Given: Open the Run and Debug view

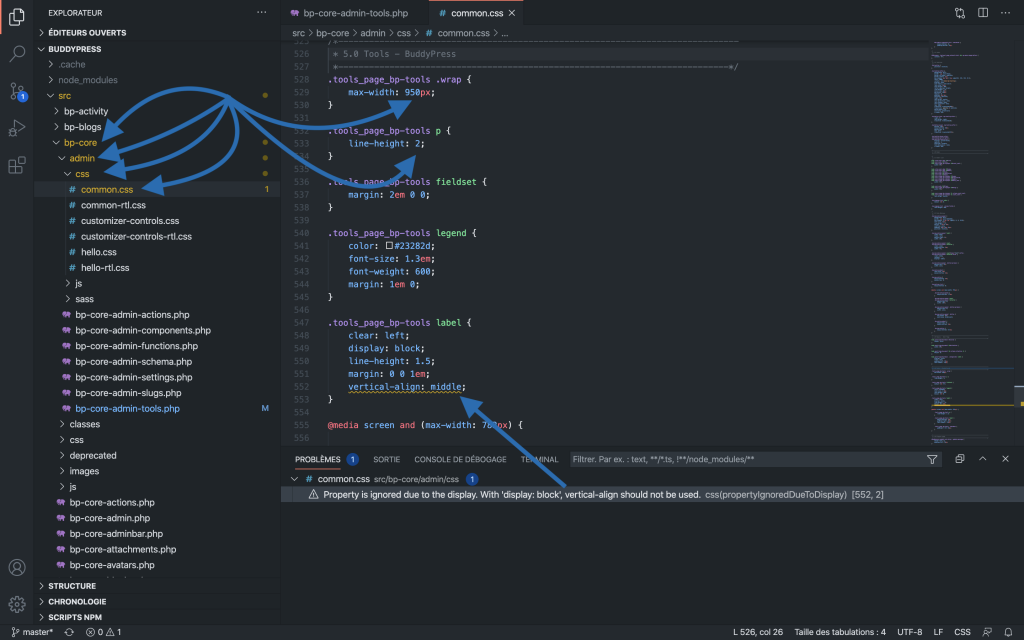Looking at the screenshot, I should pyautogui.click(x=17, y=128).
